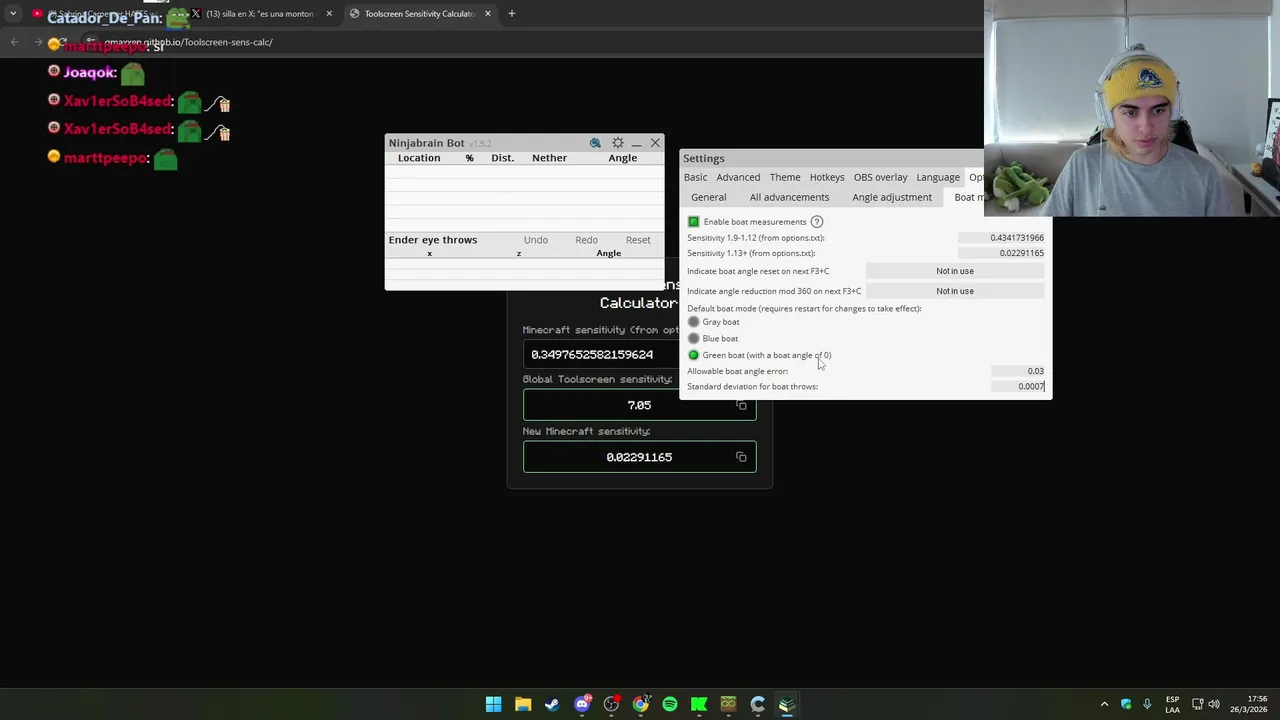The height and width of the screenshot is (720, 1280).
Task: Toggle Enable boat measurements checkbox
Action: pyautogui.click(x=693, y=222)
